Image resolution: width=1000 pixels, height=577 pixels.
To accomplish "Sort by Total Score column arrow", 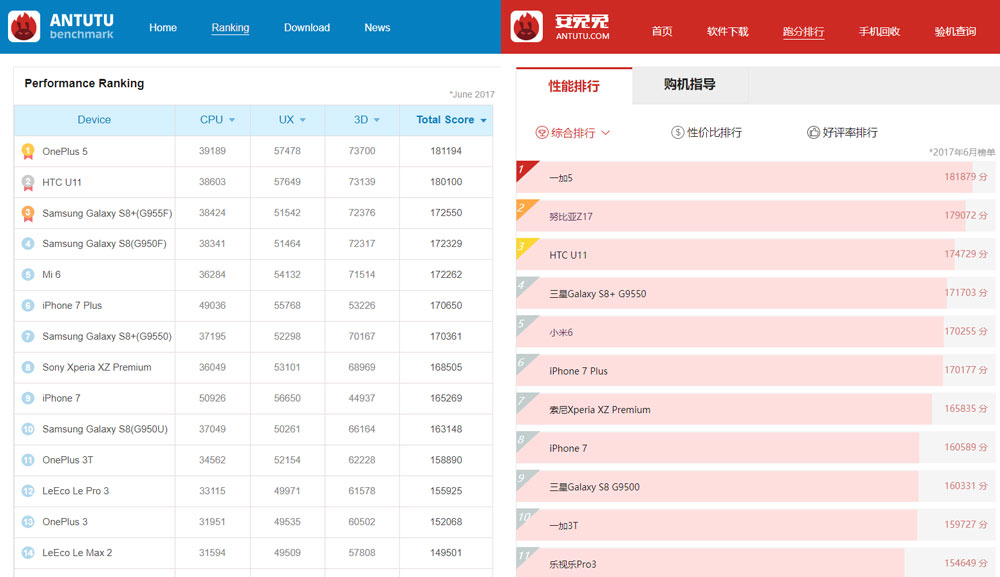I will 484,120.
